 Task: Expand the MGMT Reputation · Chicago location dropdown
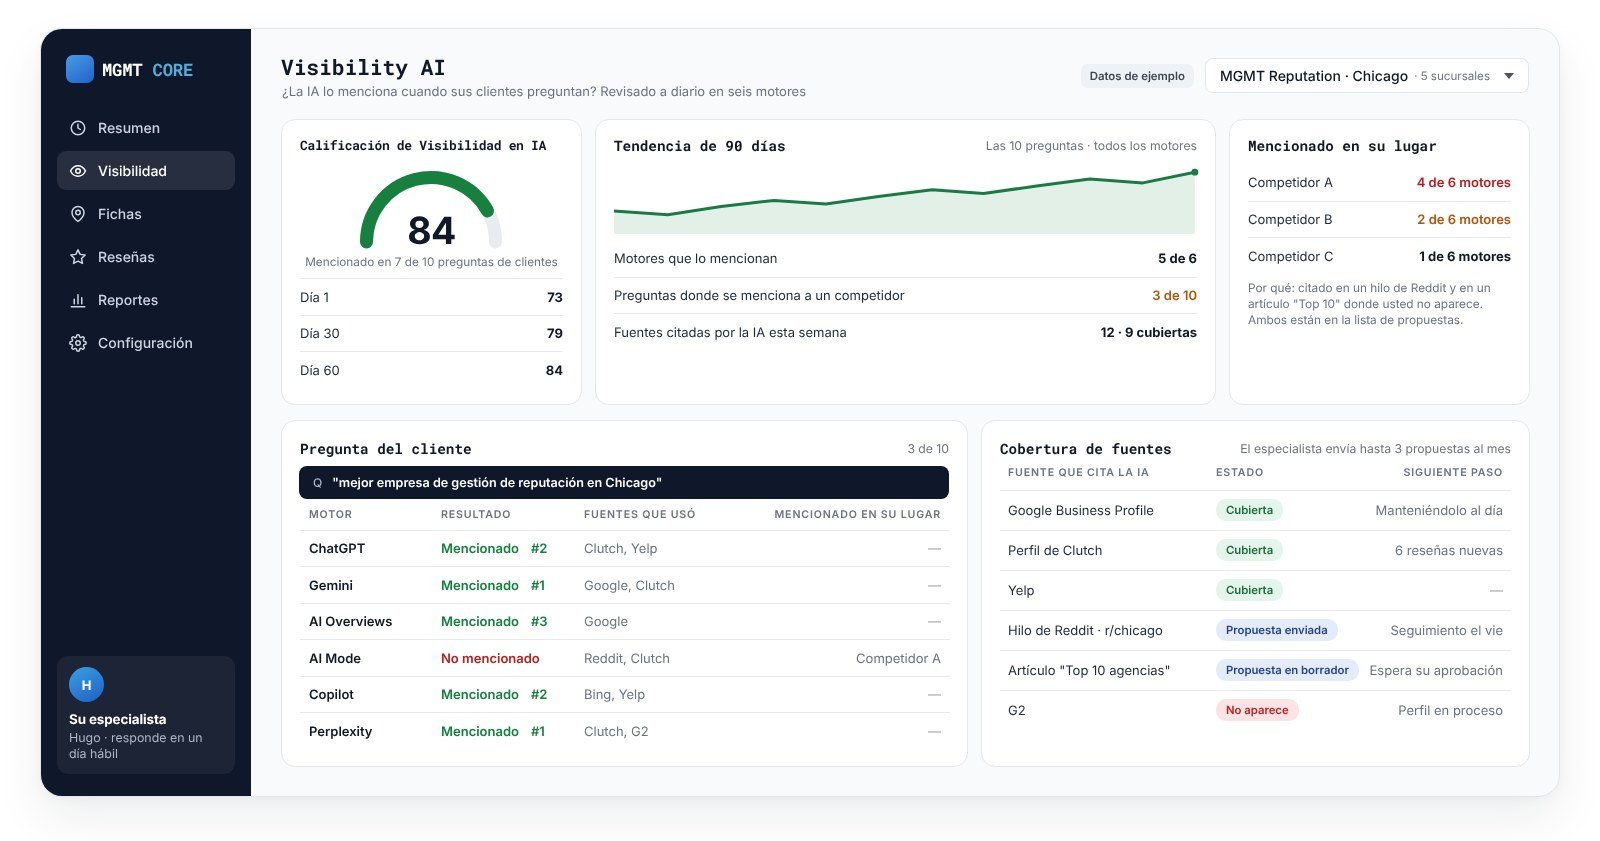click(x=1367, y=76)
